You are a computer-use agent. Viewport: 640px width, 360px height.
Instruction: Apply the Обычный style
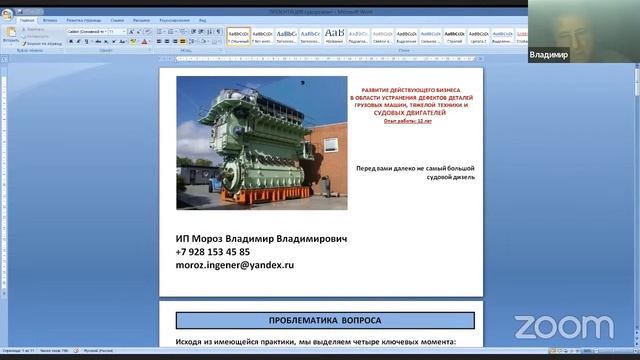(238, 36)
